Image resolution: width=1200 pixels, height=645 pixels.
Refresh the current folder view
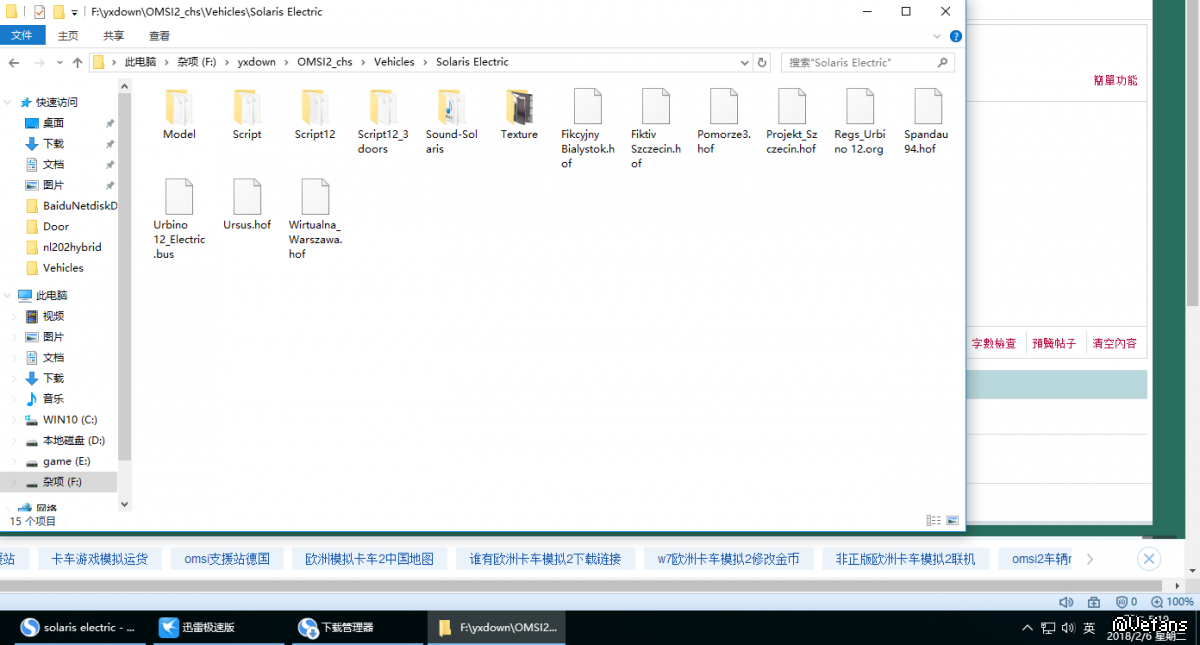point(762,62)
